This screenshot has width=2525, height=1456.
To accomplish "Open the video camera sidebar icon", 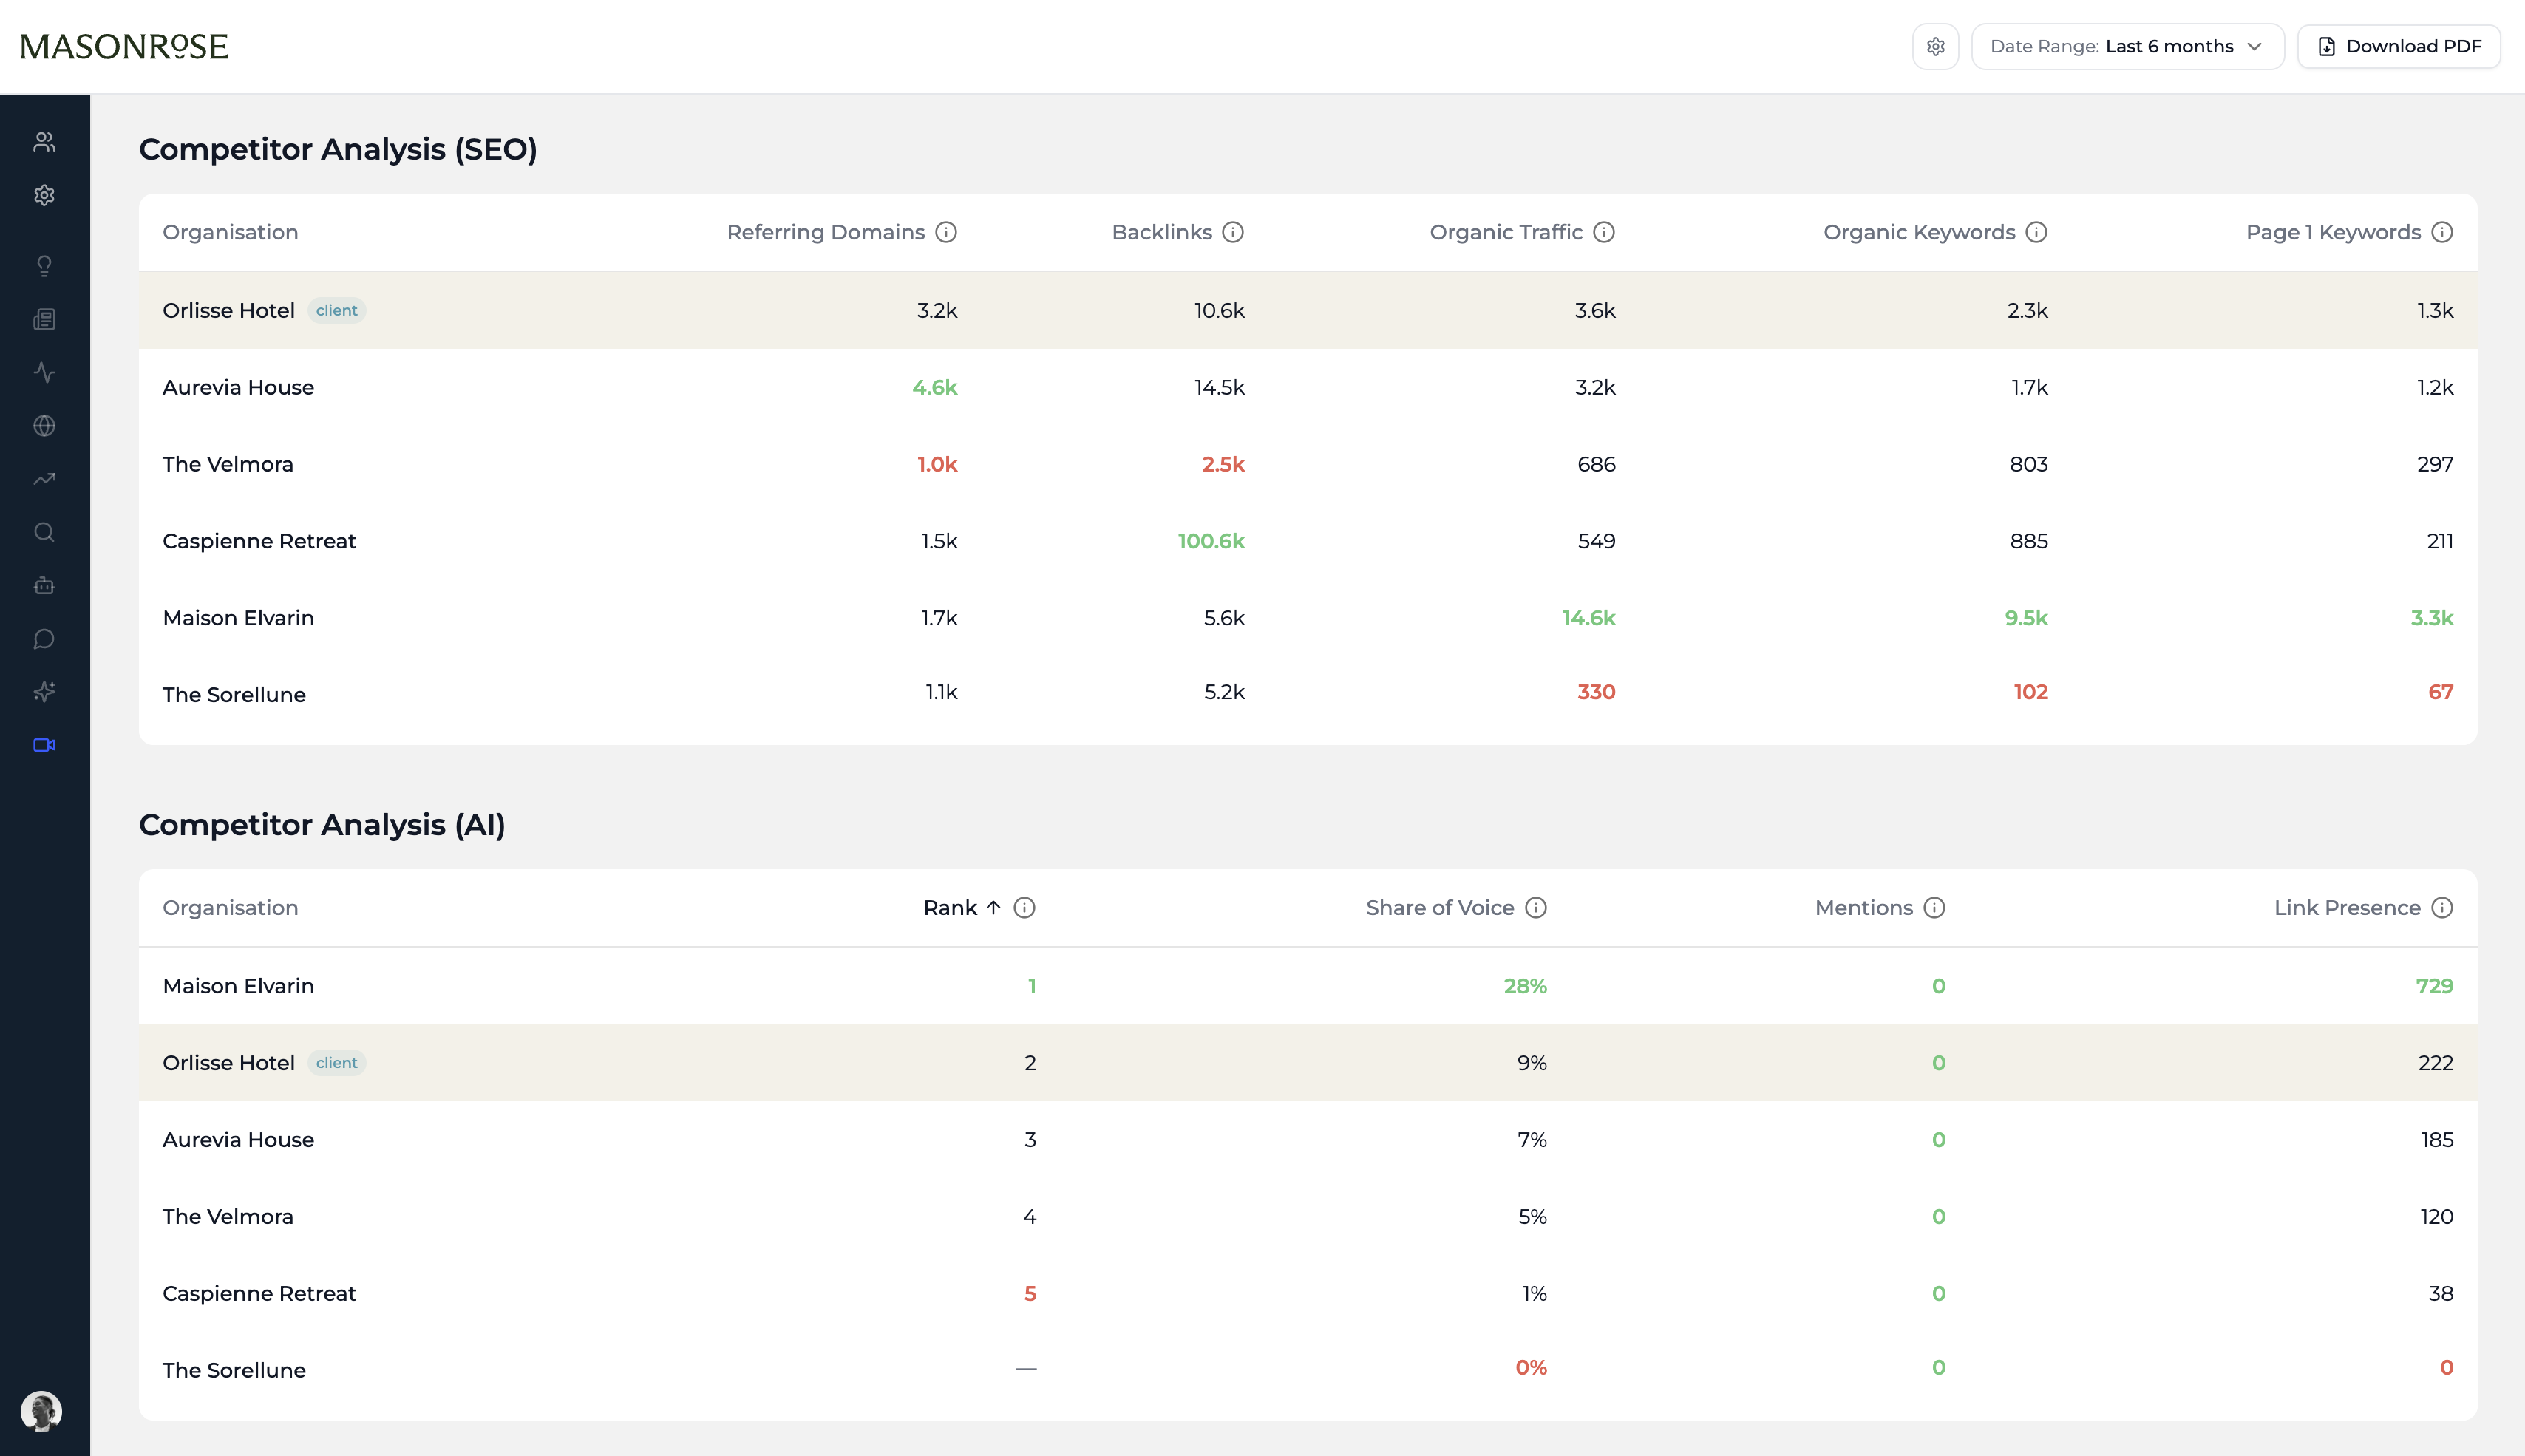I will [x=44, y=745].
